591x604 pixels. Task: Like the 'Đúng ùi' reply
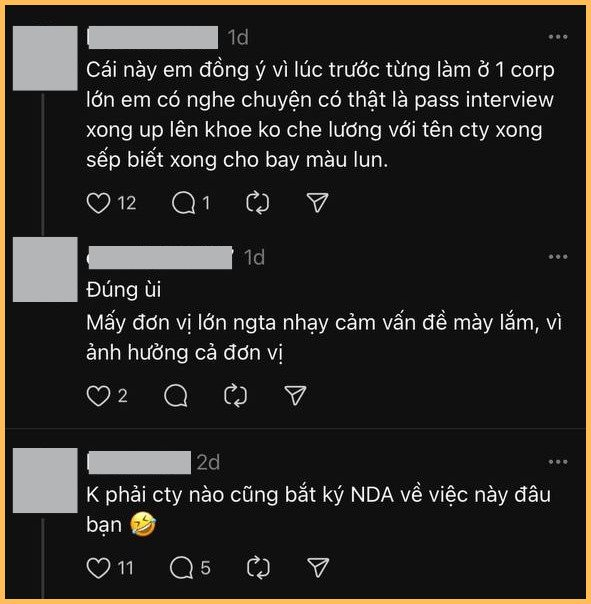coord(98,396)
